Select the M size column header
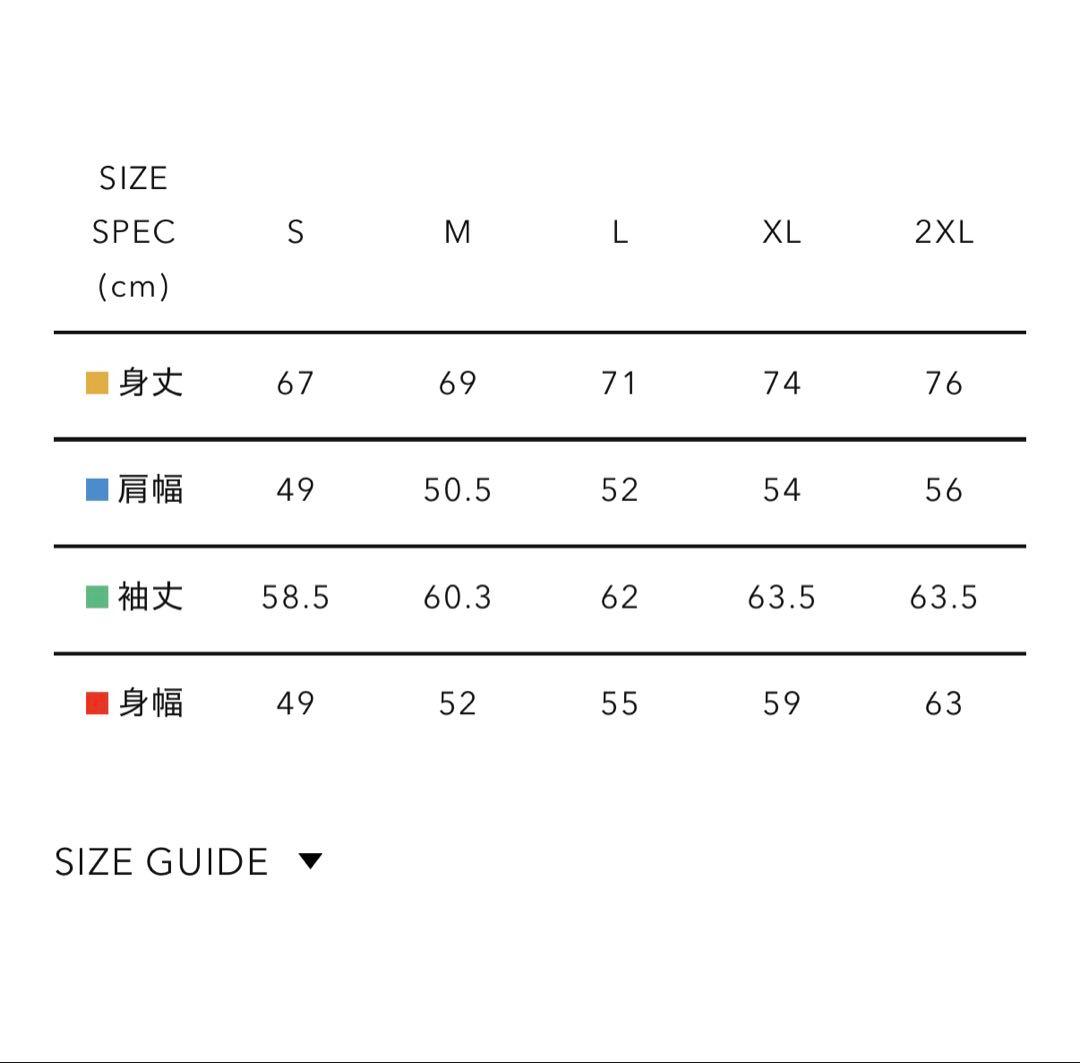Screen dimensions: 1080x1063 [x=457, y=233]
